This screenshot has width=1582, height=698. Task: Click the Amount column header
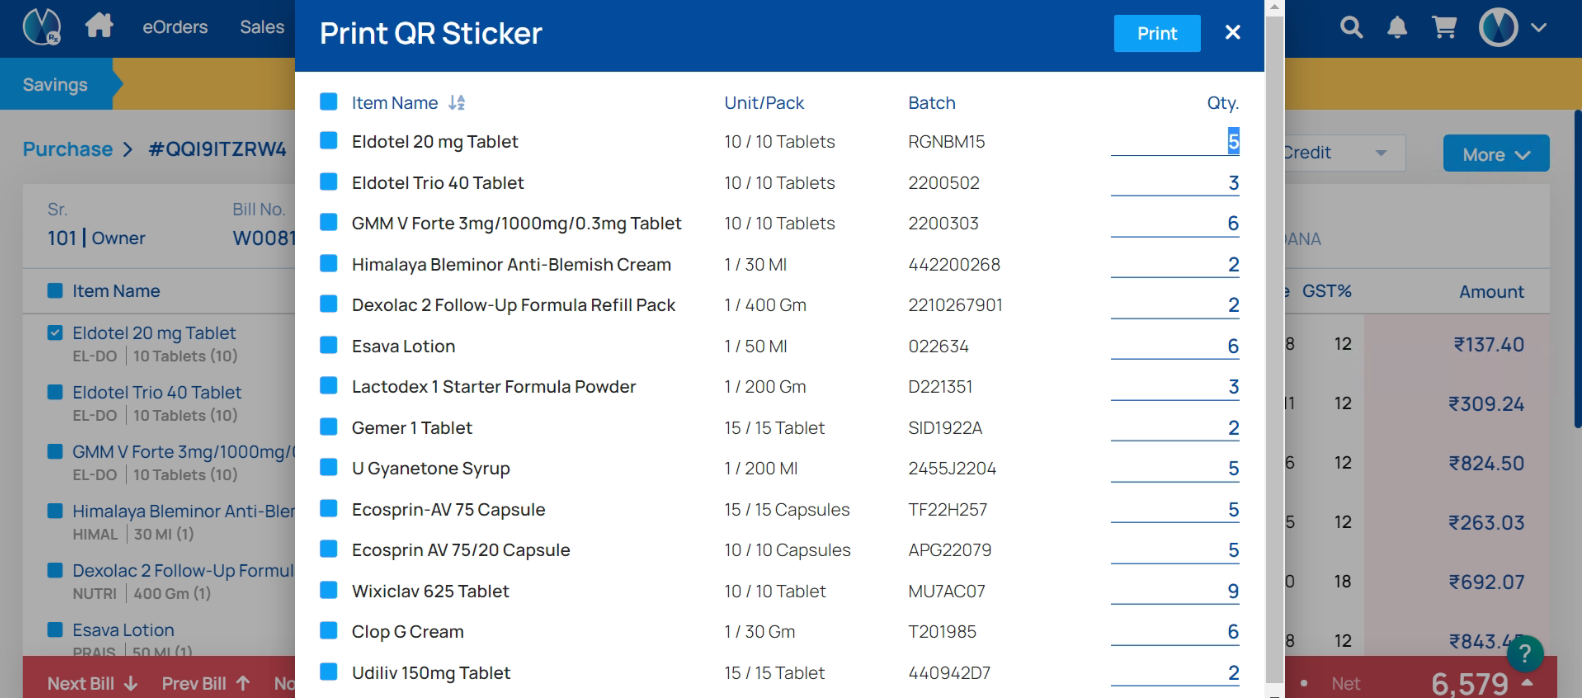click(x=1491, y=292)
